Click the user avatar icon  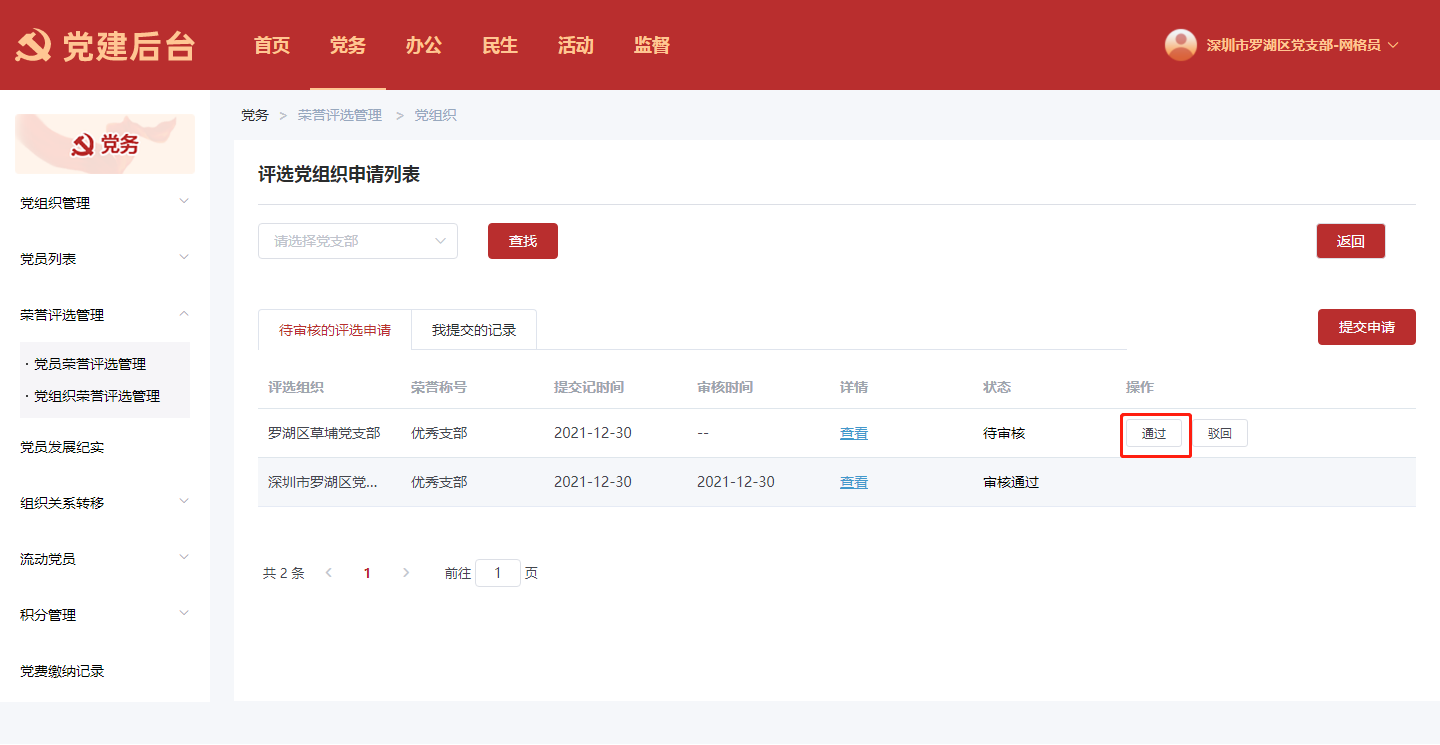[1180, 45]
